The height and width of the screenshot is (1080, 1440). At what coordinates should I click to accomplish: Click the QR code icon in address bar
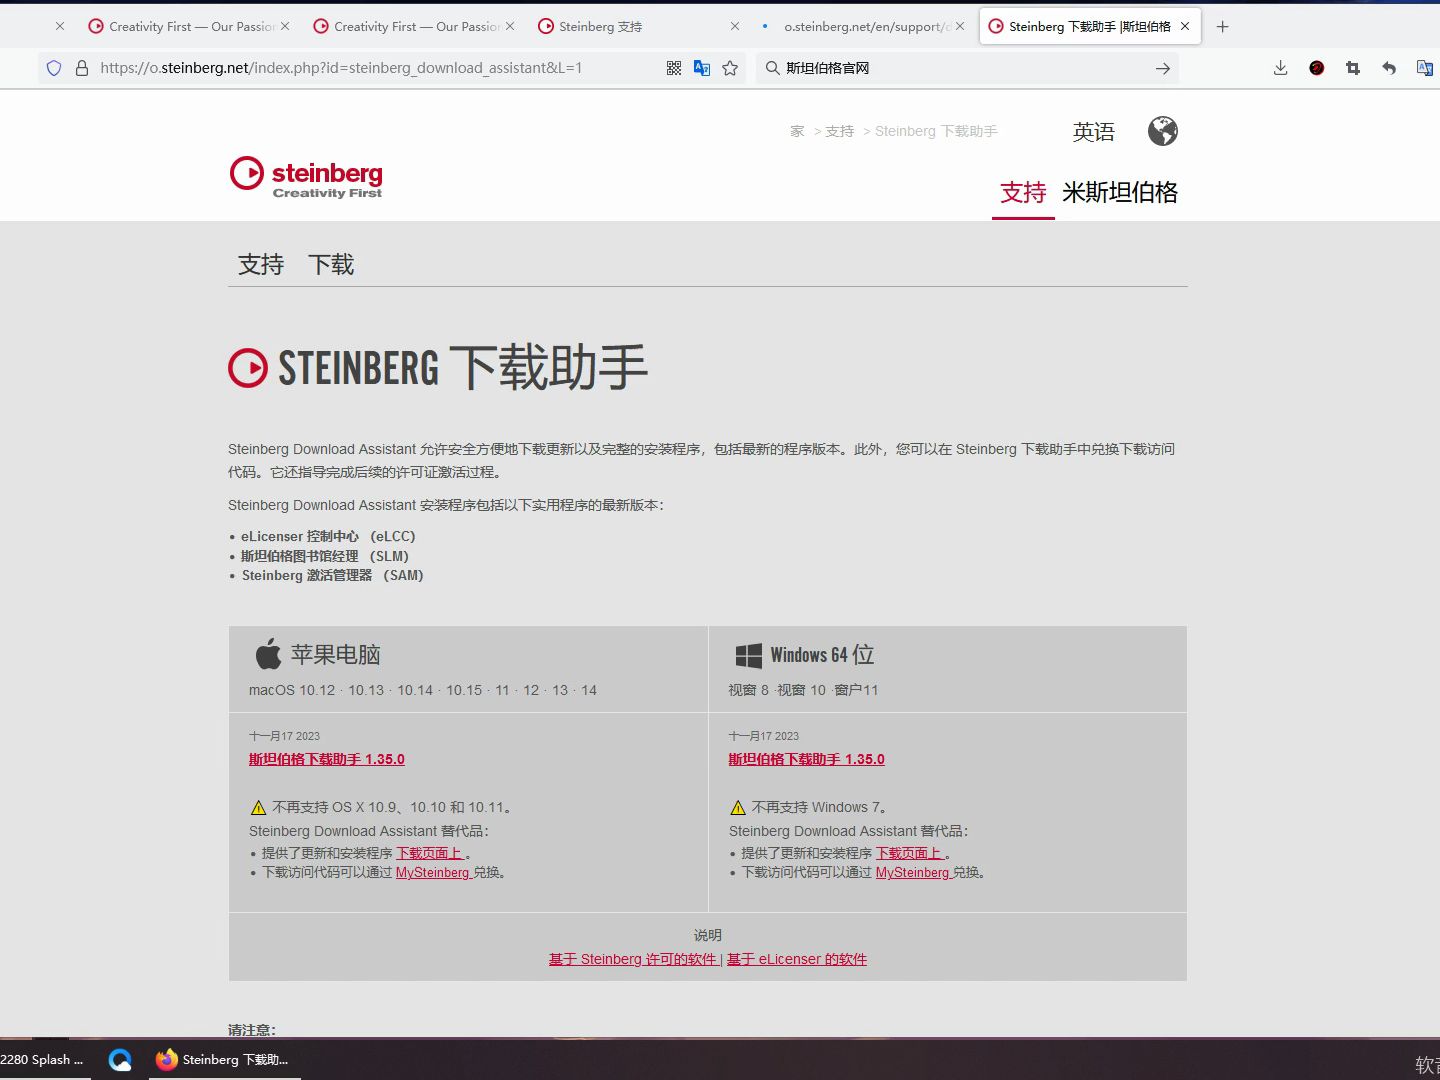674,68
